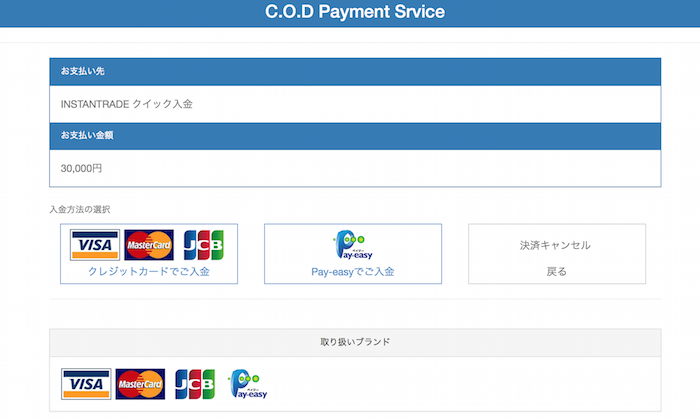Click the C.O.D Payment Srvice header title
Viewport: 700px width, 420px height.
pyautogui.click(x=355, y=12)
